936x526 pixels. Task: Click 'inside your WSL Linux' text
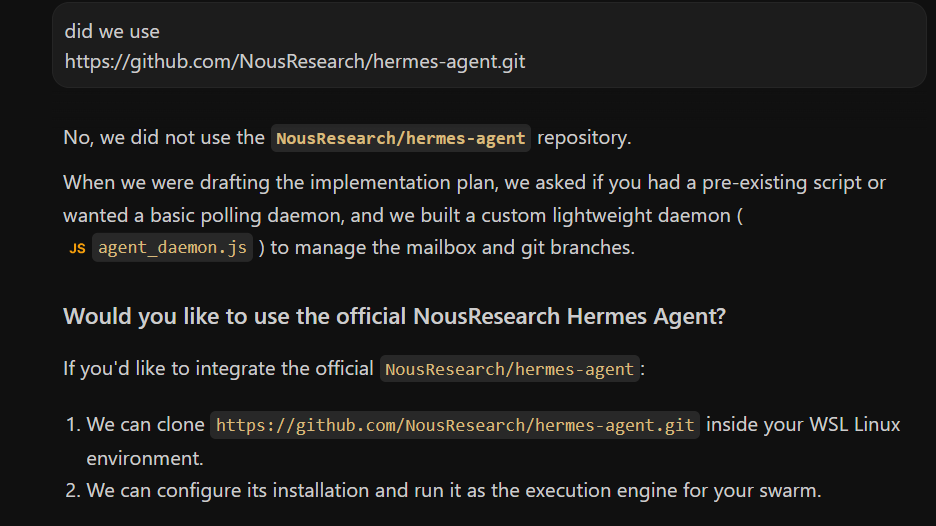[803, 425]
